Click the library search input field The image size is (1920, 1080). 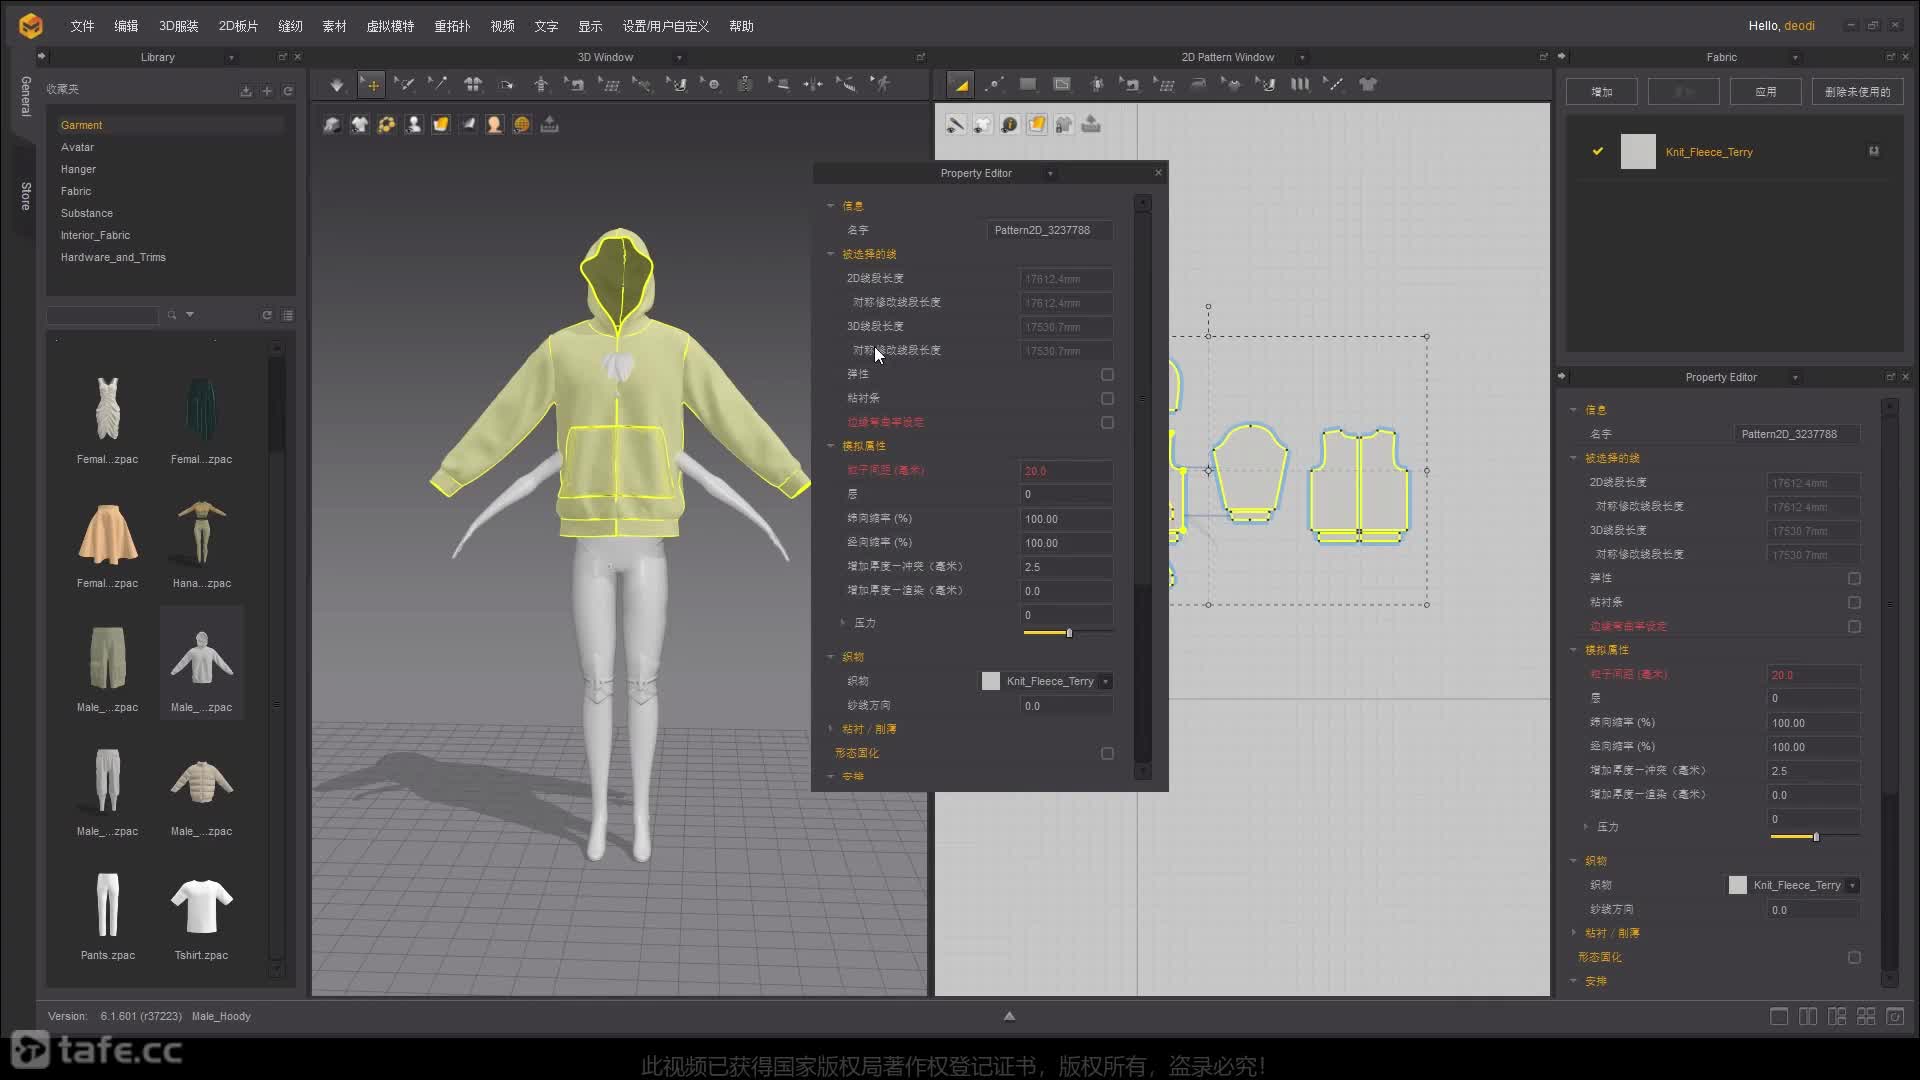pyautogui.click(x=102, y=315)
